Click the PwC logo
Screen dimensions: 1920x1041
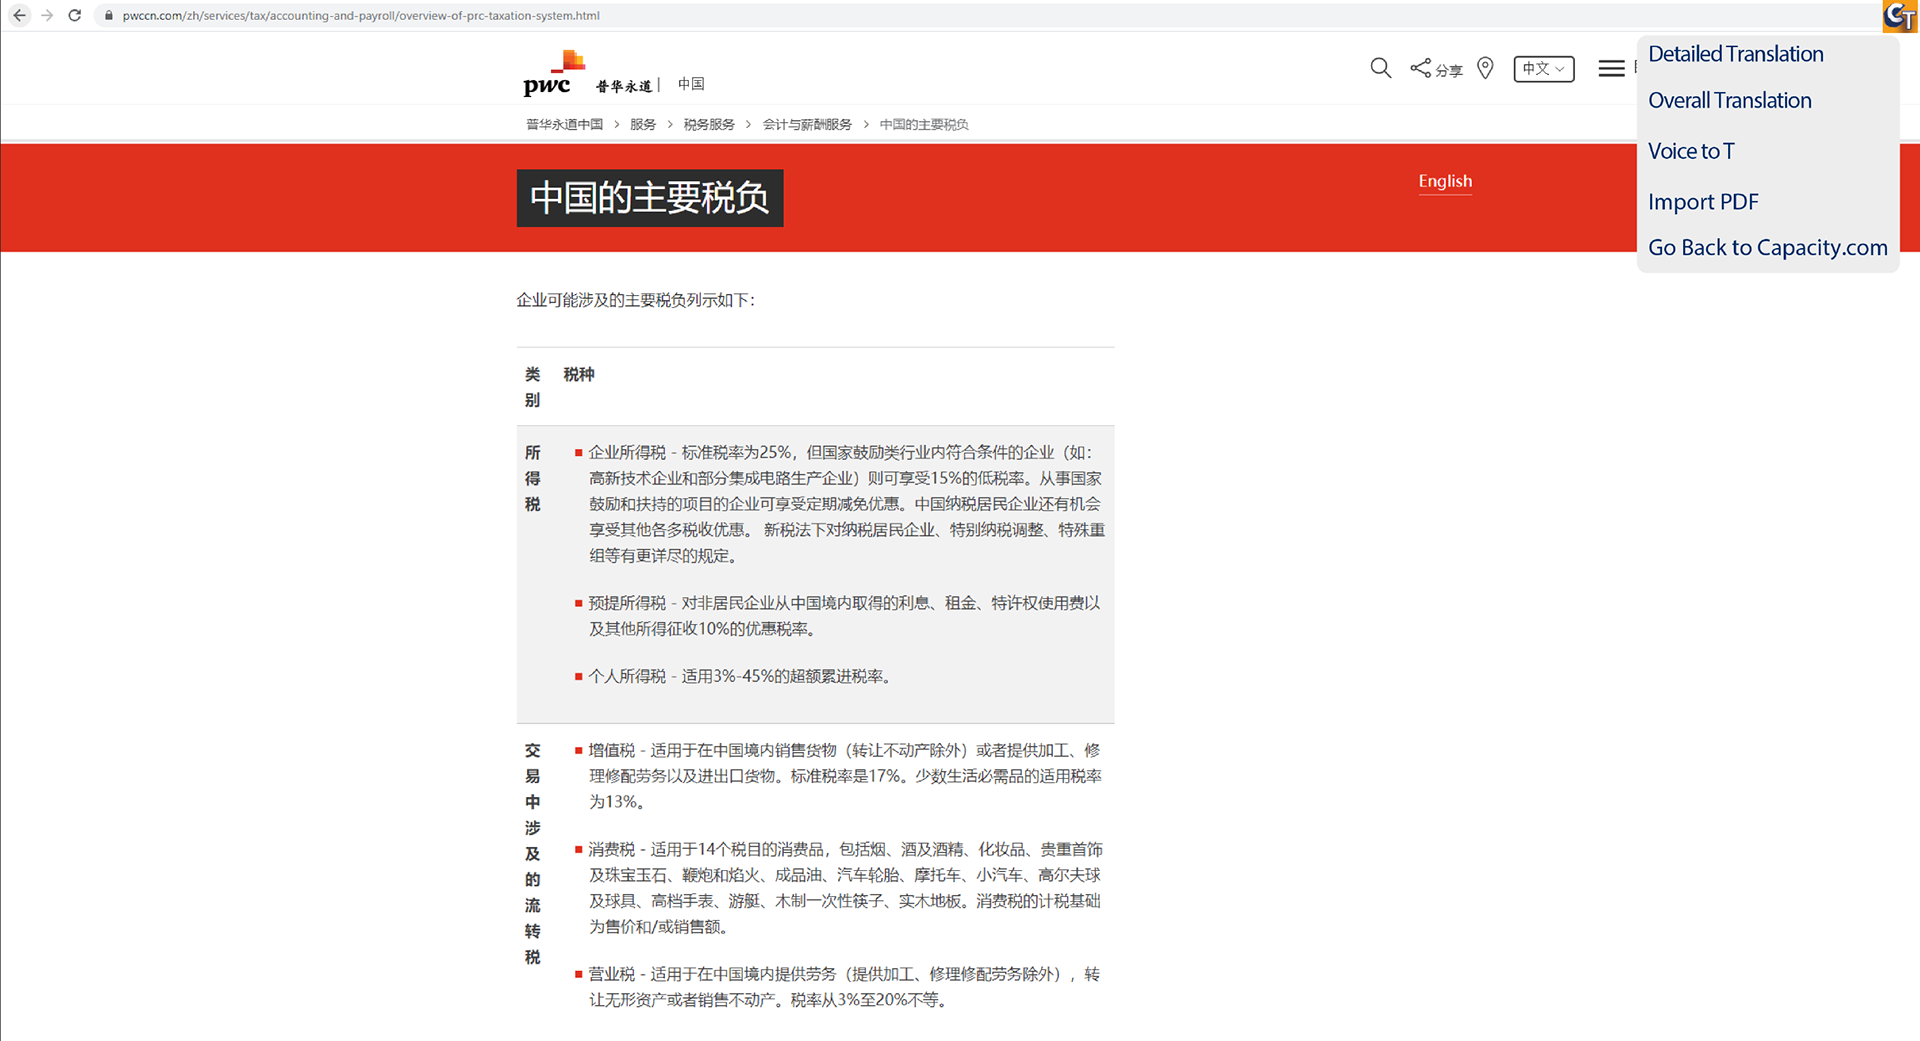(x=554, y=73)
